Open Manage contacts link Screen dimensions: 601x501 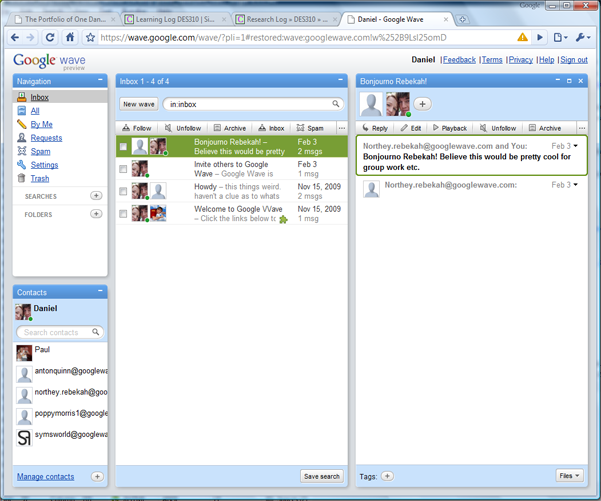coord(46,476)
